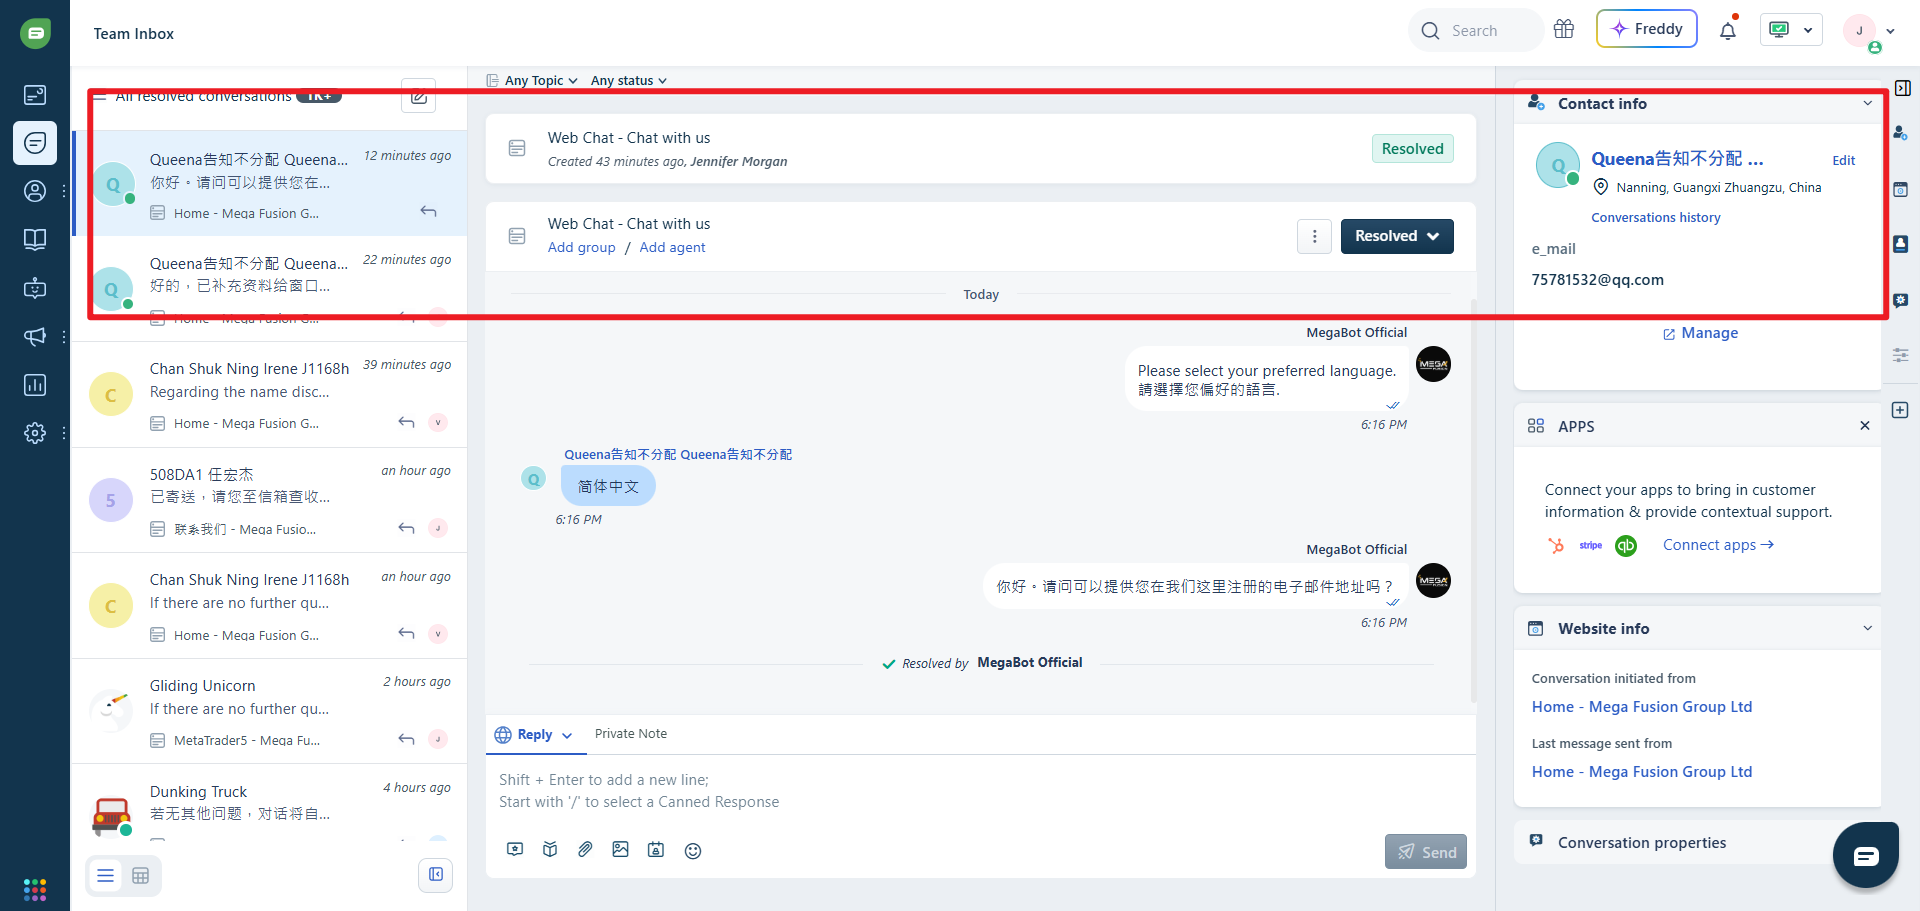Click into the reply message text box
Screen dimensions: 1920x911
980,791
